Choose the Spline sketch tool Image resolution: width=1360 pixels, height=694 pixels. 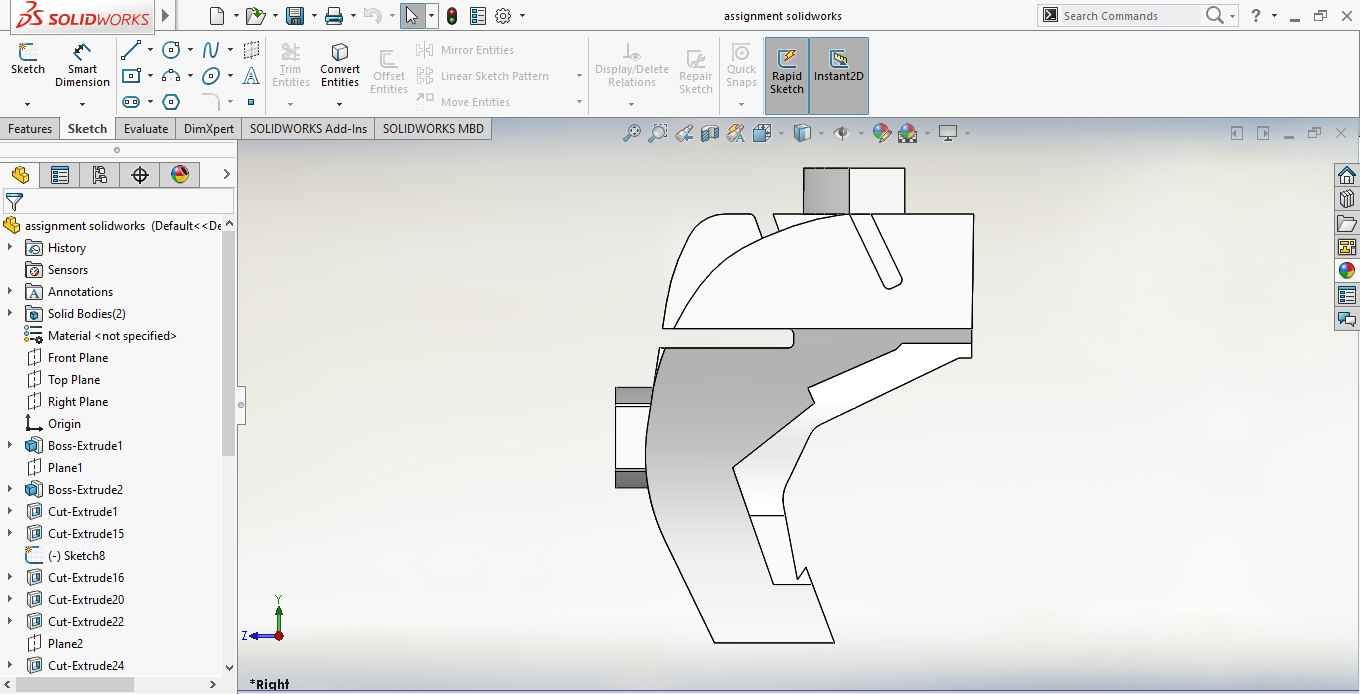(x=211, y=50)
